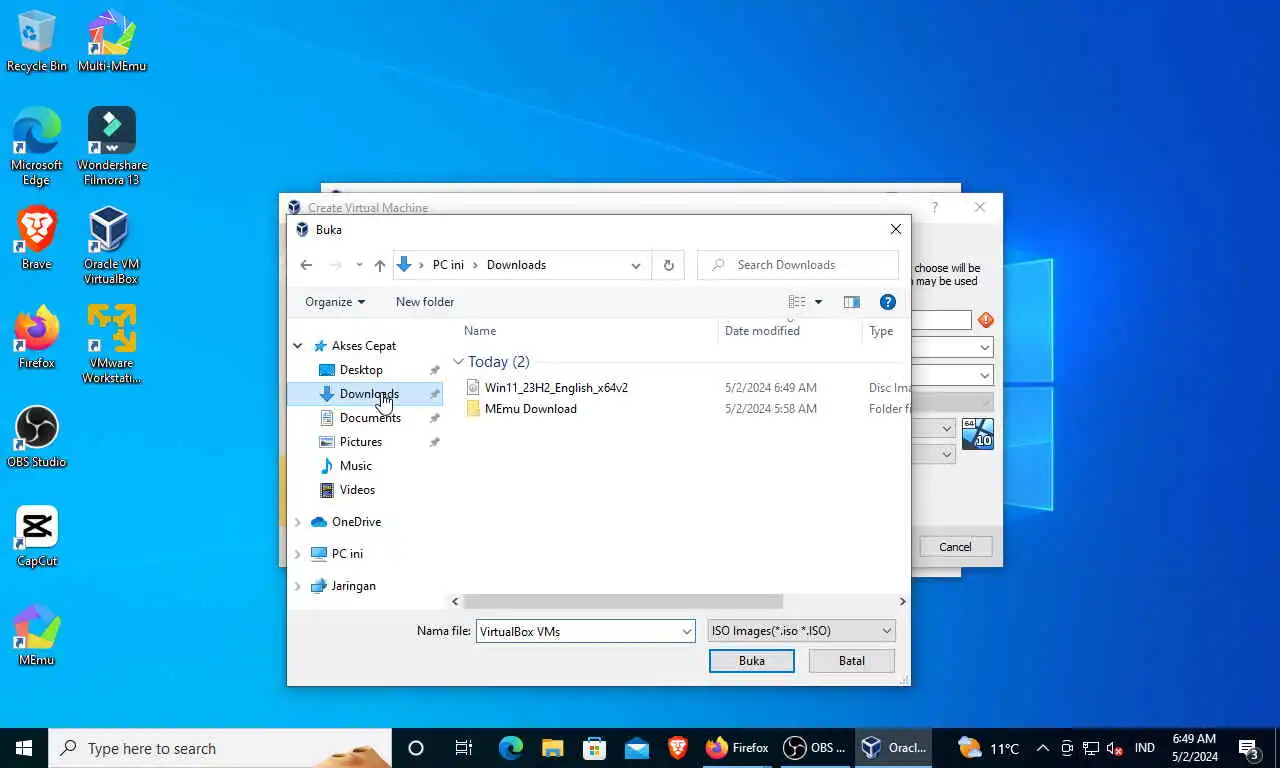Open the recent locations dropdown arrow
Screen dimensions: 1280x768
[359, 265]
